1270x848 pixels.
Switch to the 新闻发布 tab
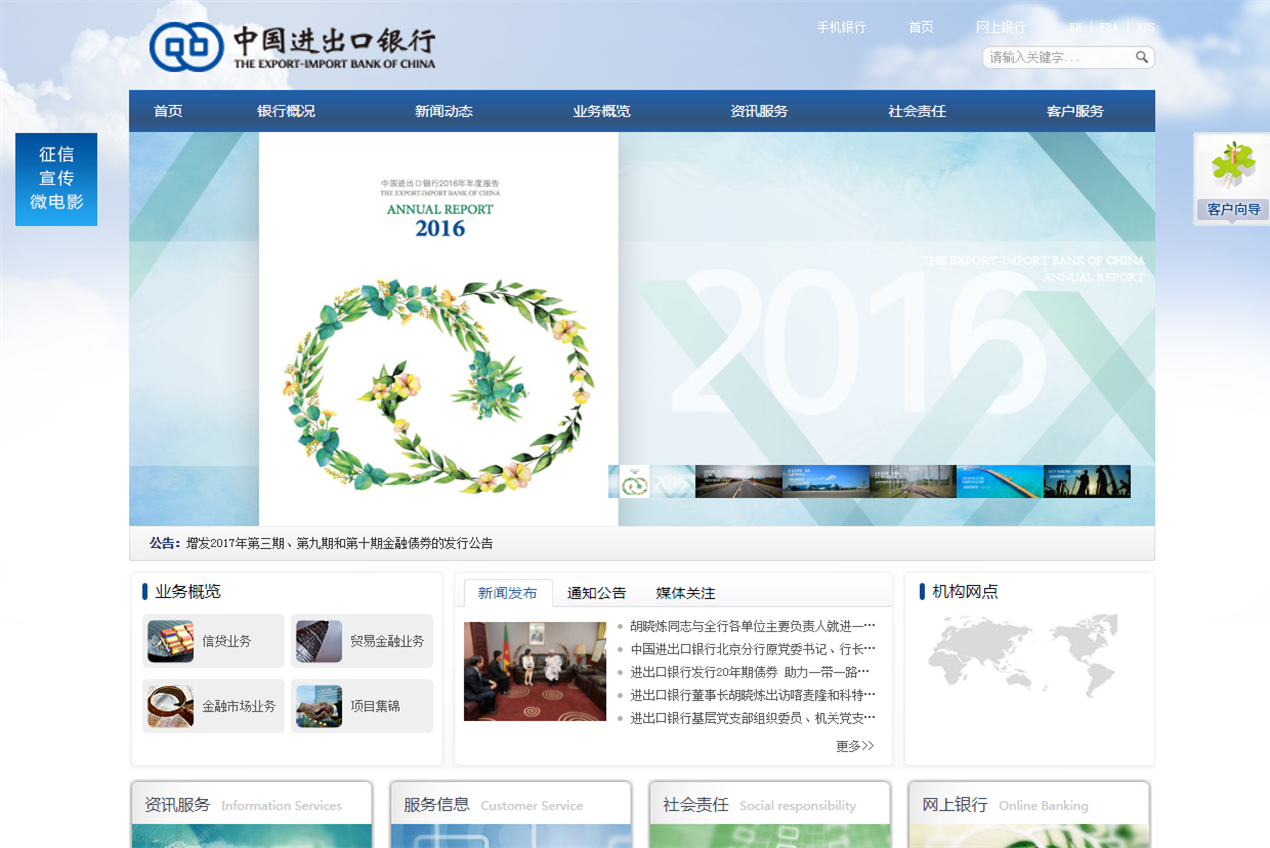508,593
